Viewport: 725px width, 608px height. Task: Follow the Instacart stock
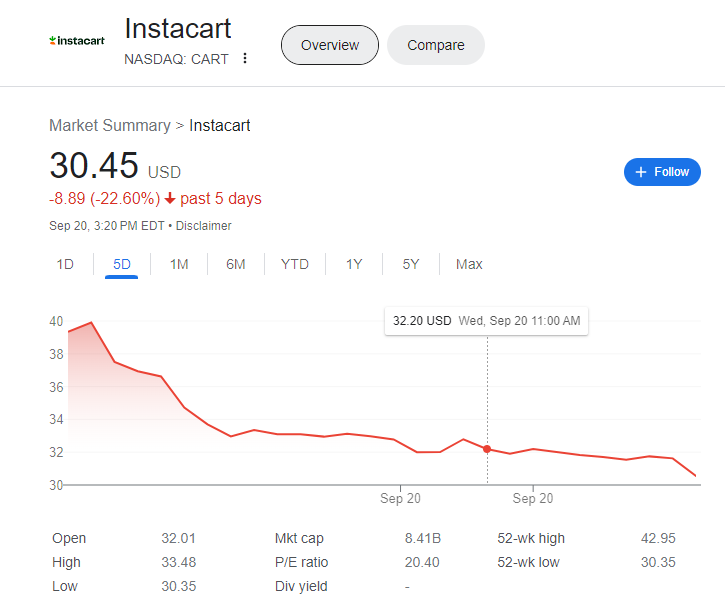coord(662,172)
